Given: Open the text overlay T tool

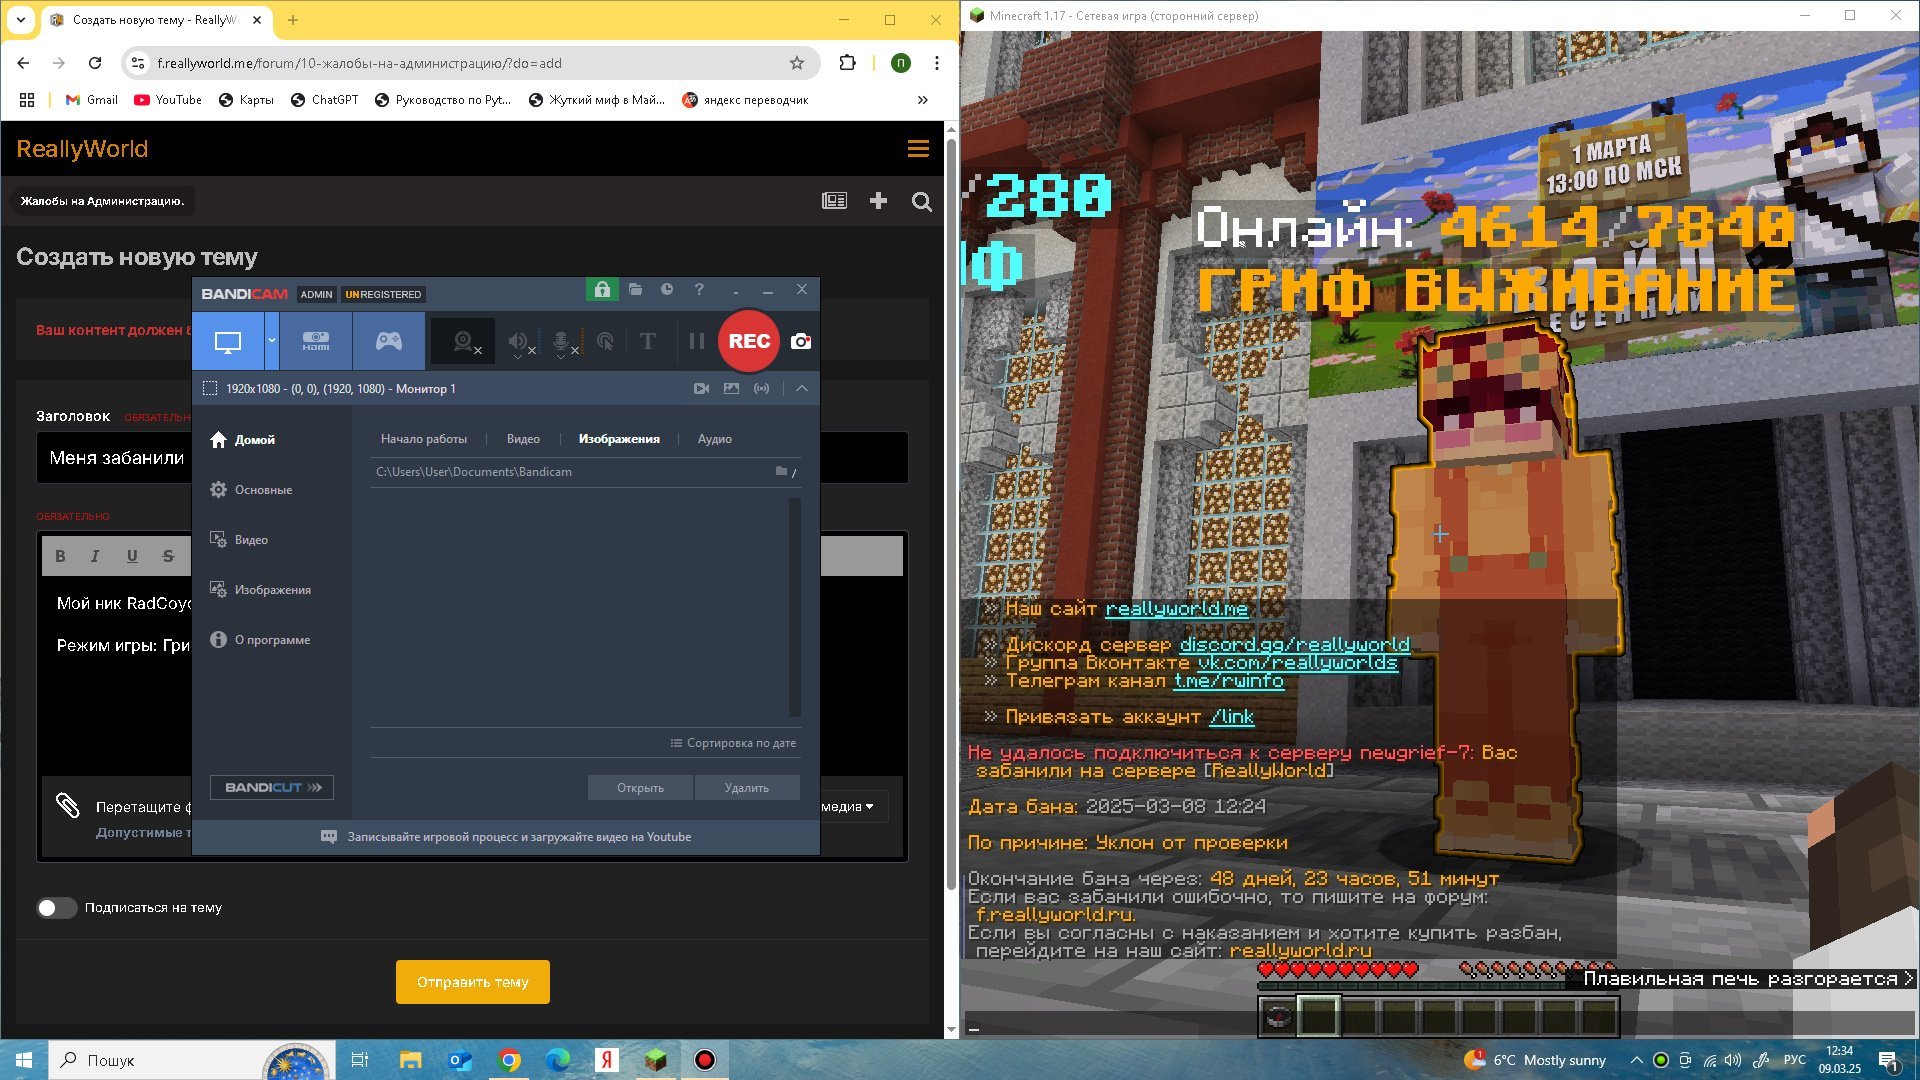Looking at the screenshot, I should click(x=648, y=342).
